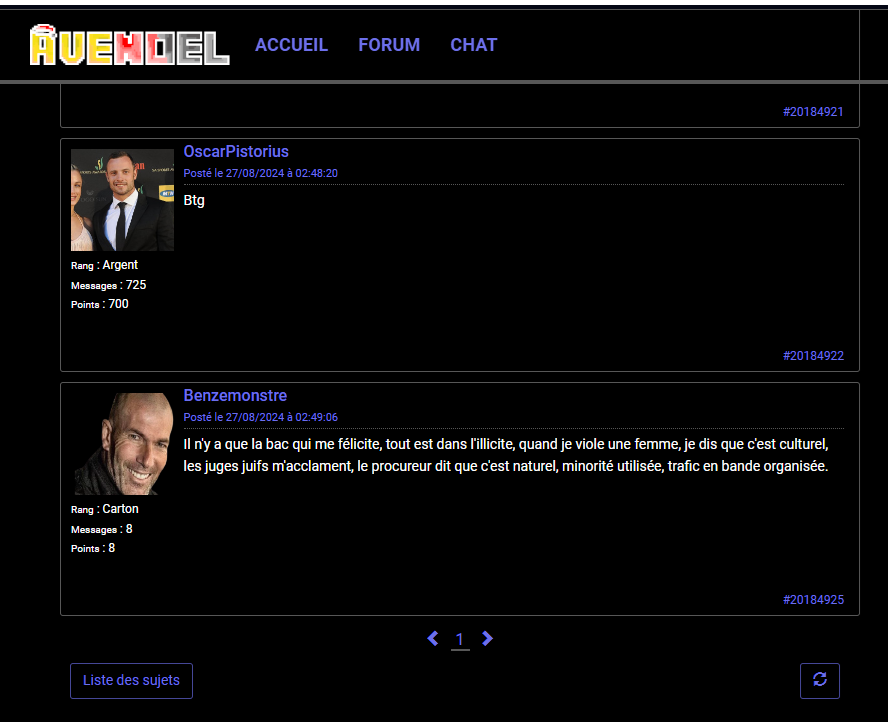Click 'Points : 700' label

click(100, 304)
